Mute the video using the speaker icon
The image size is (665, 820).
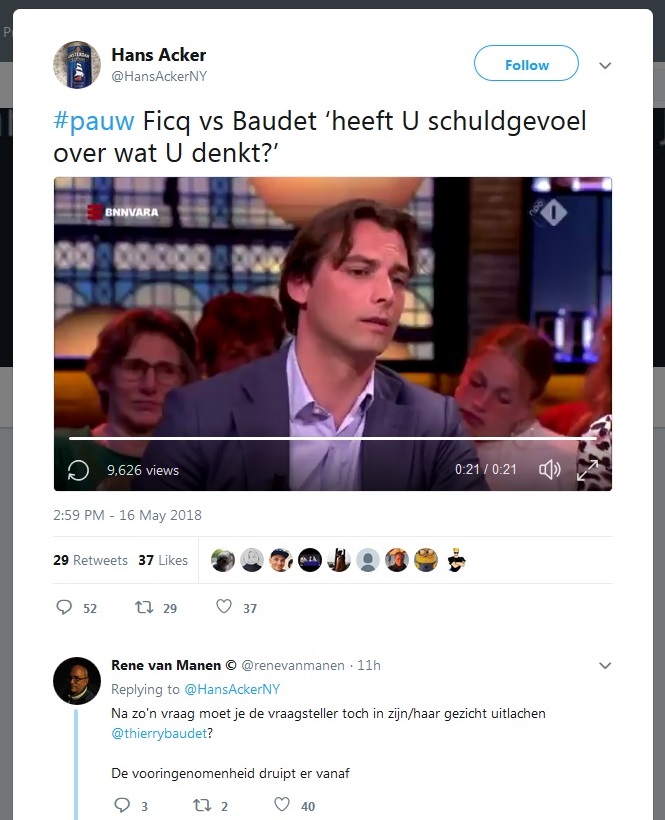(549, 470)
